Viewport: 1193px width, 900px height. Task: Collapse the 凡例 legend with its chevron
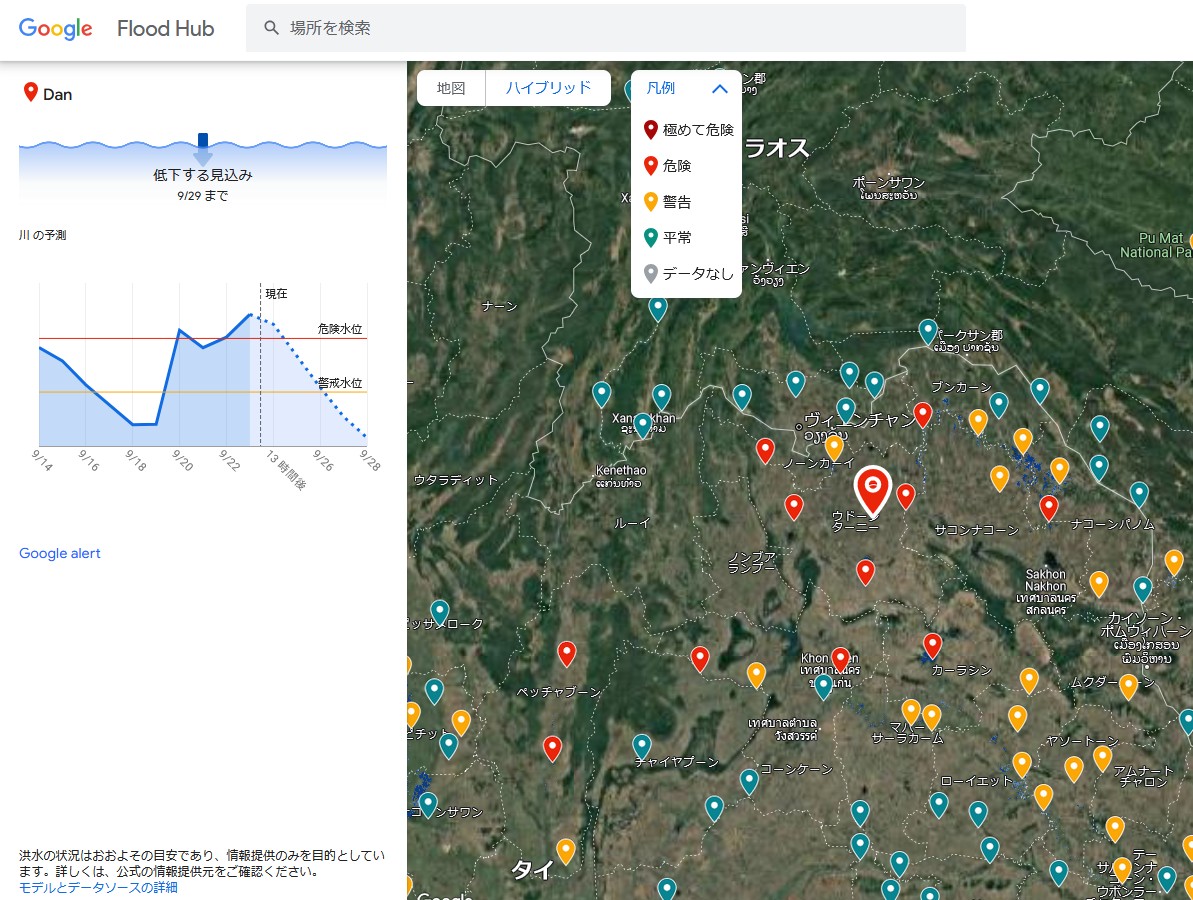[719, 89]
